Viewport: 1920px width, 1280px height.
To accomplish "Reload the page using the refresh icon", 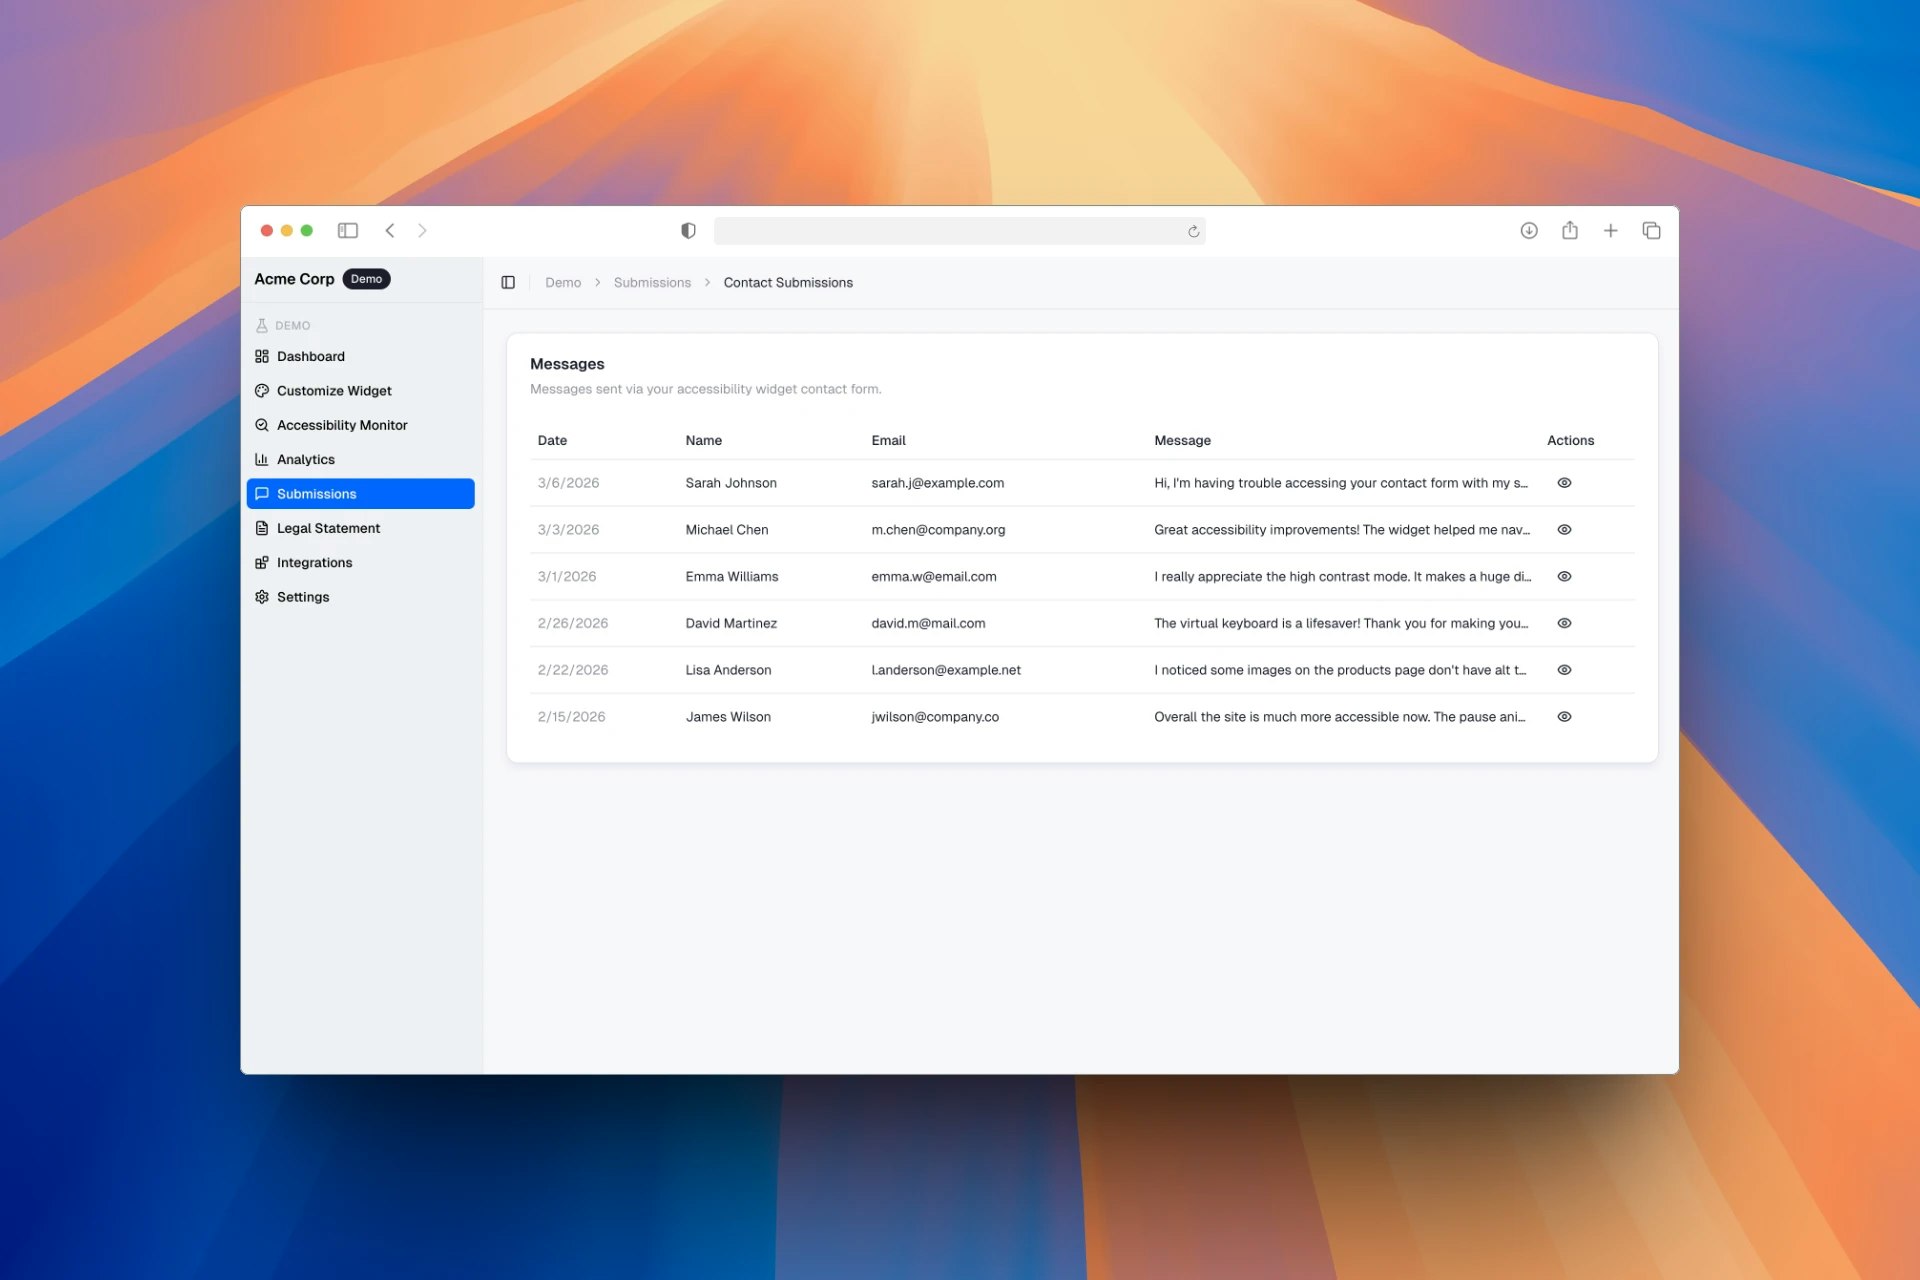I will [1193, 232].
